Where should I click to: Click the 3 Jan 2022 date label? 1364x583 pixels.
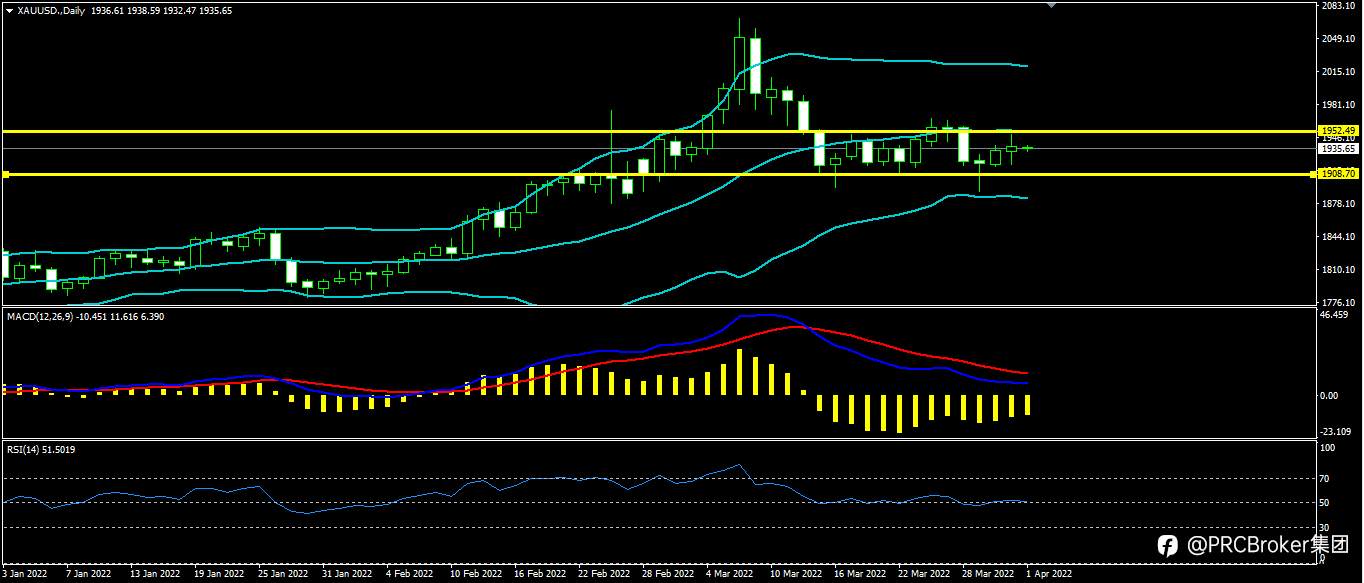pos(24,575)
